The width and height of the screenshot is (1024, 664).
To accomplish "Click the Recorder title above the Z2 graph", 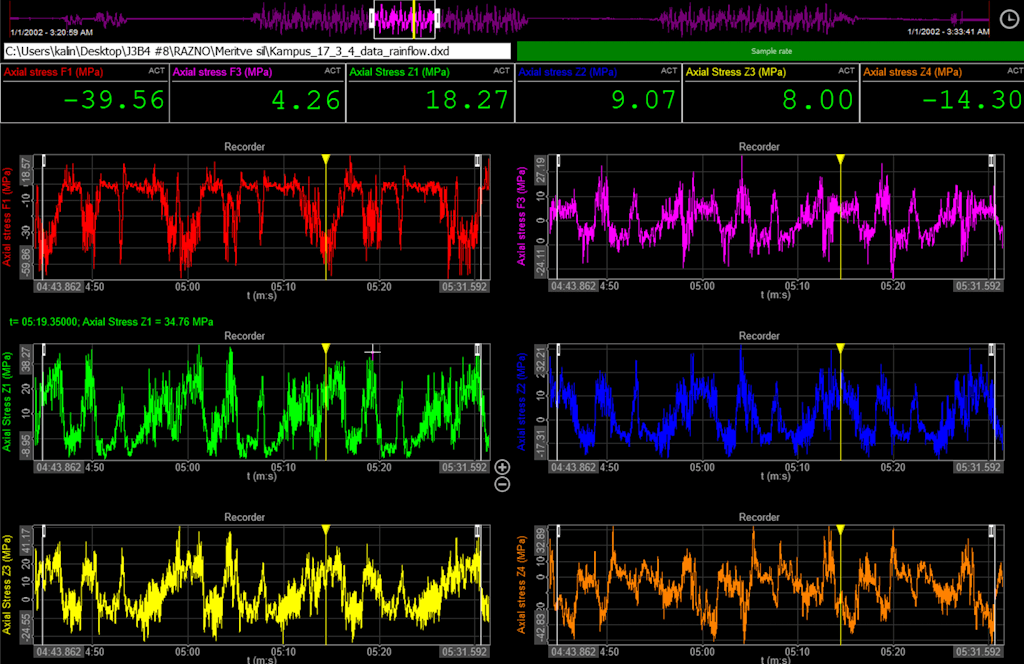I will tap(759, 336).
